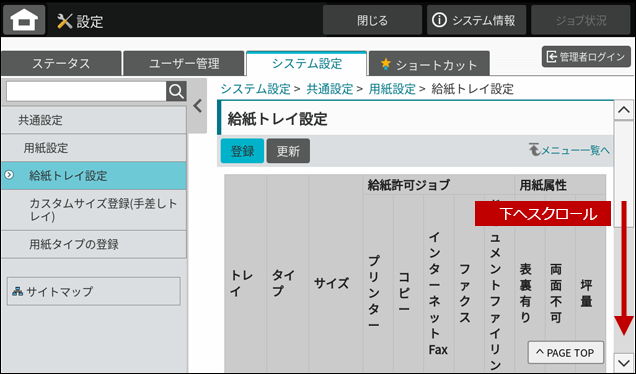This screenshot has height=374, width=636.
Task: Open the サイトマップ link
Action: pyautogui.click(x=94, y=291)
